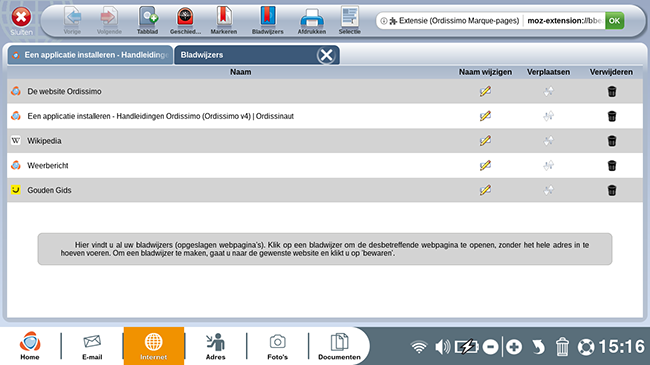The width and height of the screenshot is (650, 365).
Task: Move Een applicatie installeren bookmark
Action: (548, 116)
